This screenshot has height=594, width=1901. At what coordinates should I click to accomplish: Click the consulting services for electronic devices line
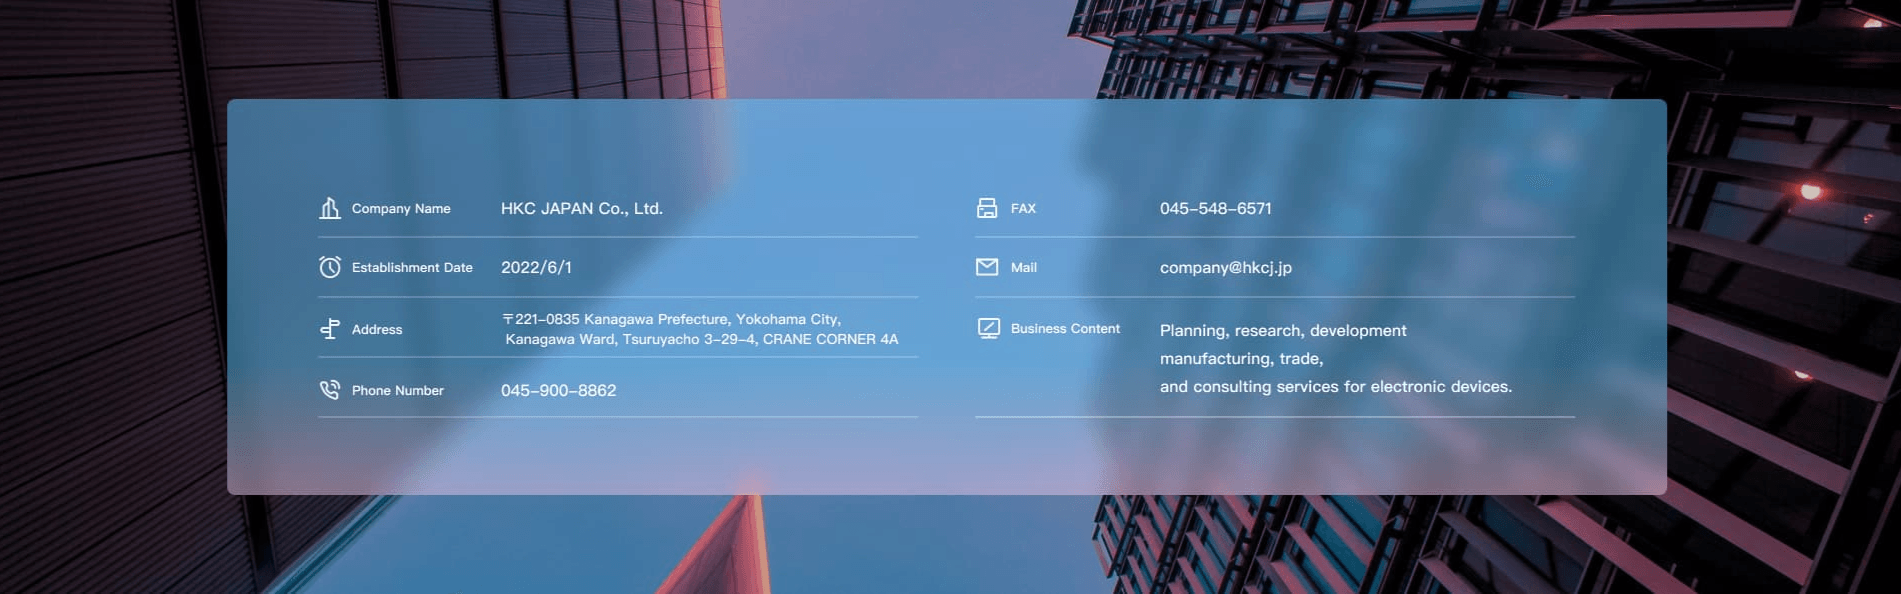[1335, 387]
